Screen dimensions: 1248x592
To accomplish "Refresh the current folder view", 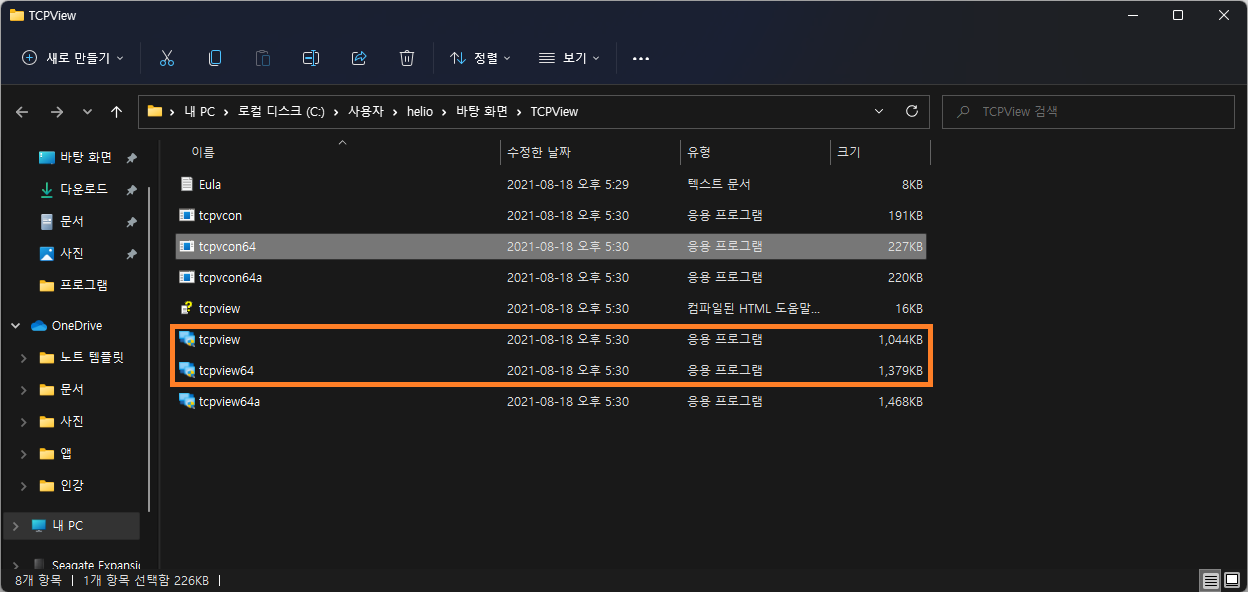I will coord(911,111).
